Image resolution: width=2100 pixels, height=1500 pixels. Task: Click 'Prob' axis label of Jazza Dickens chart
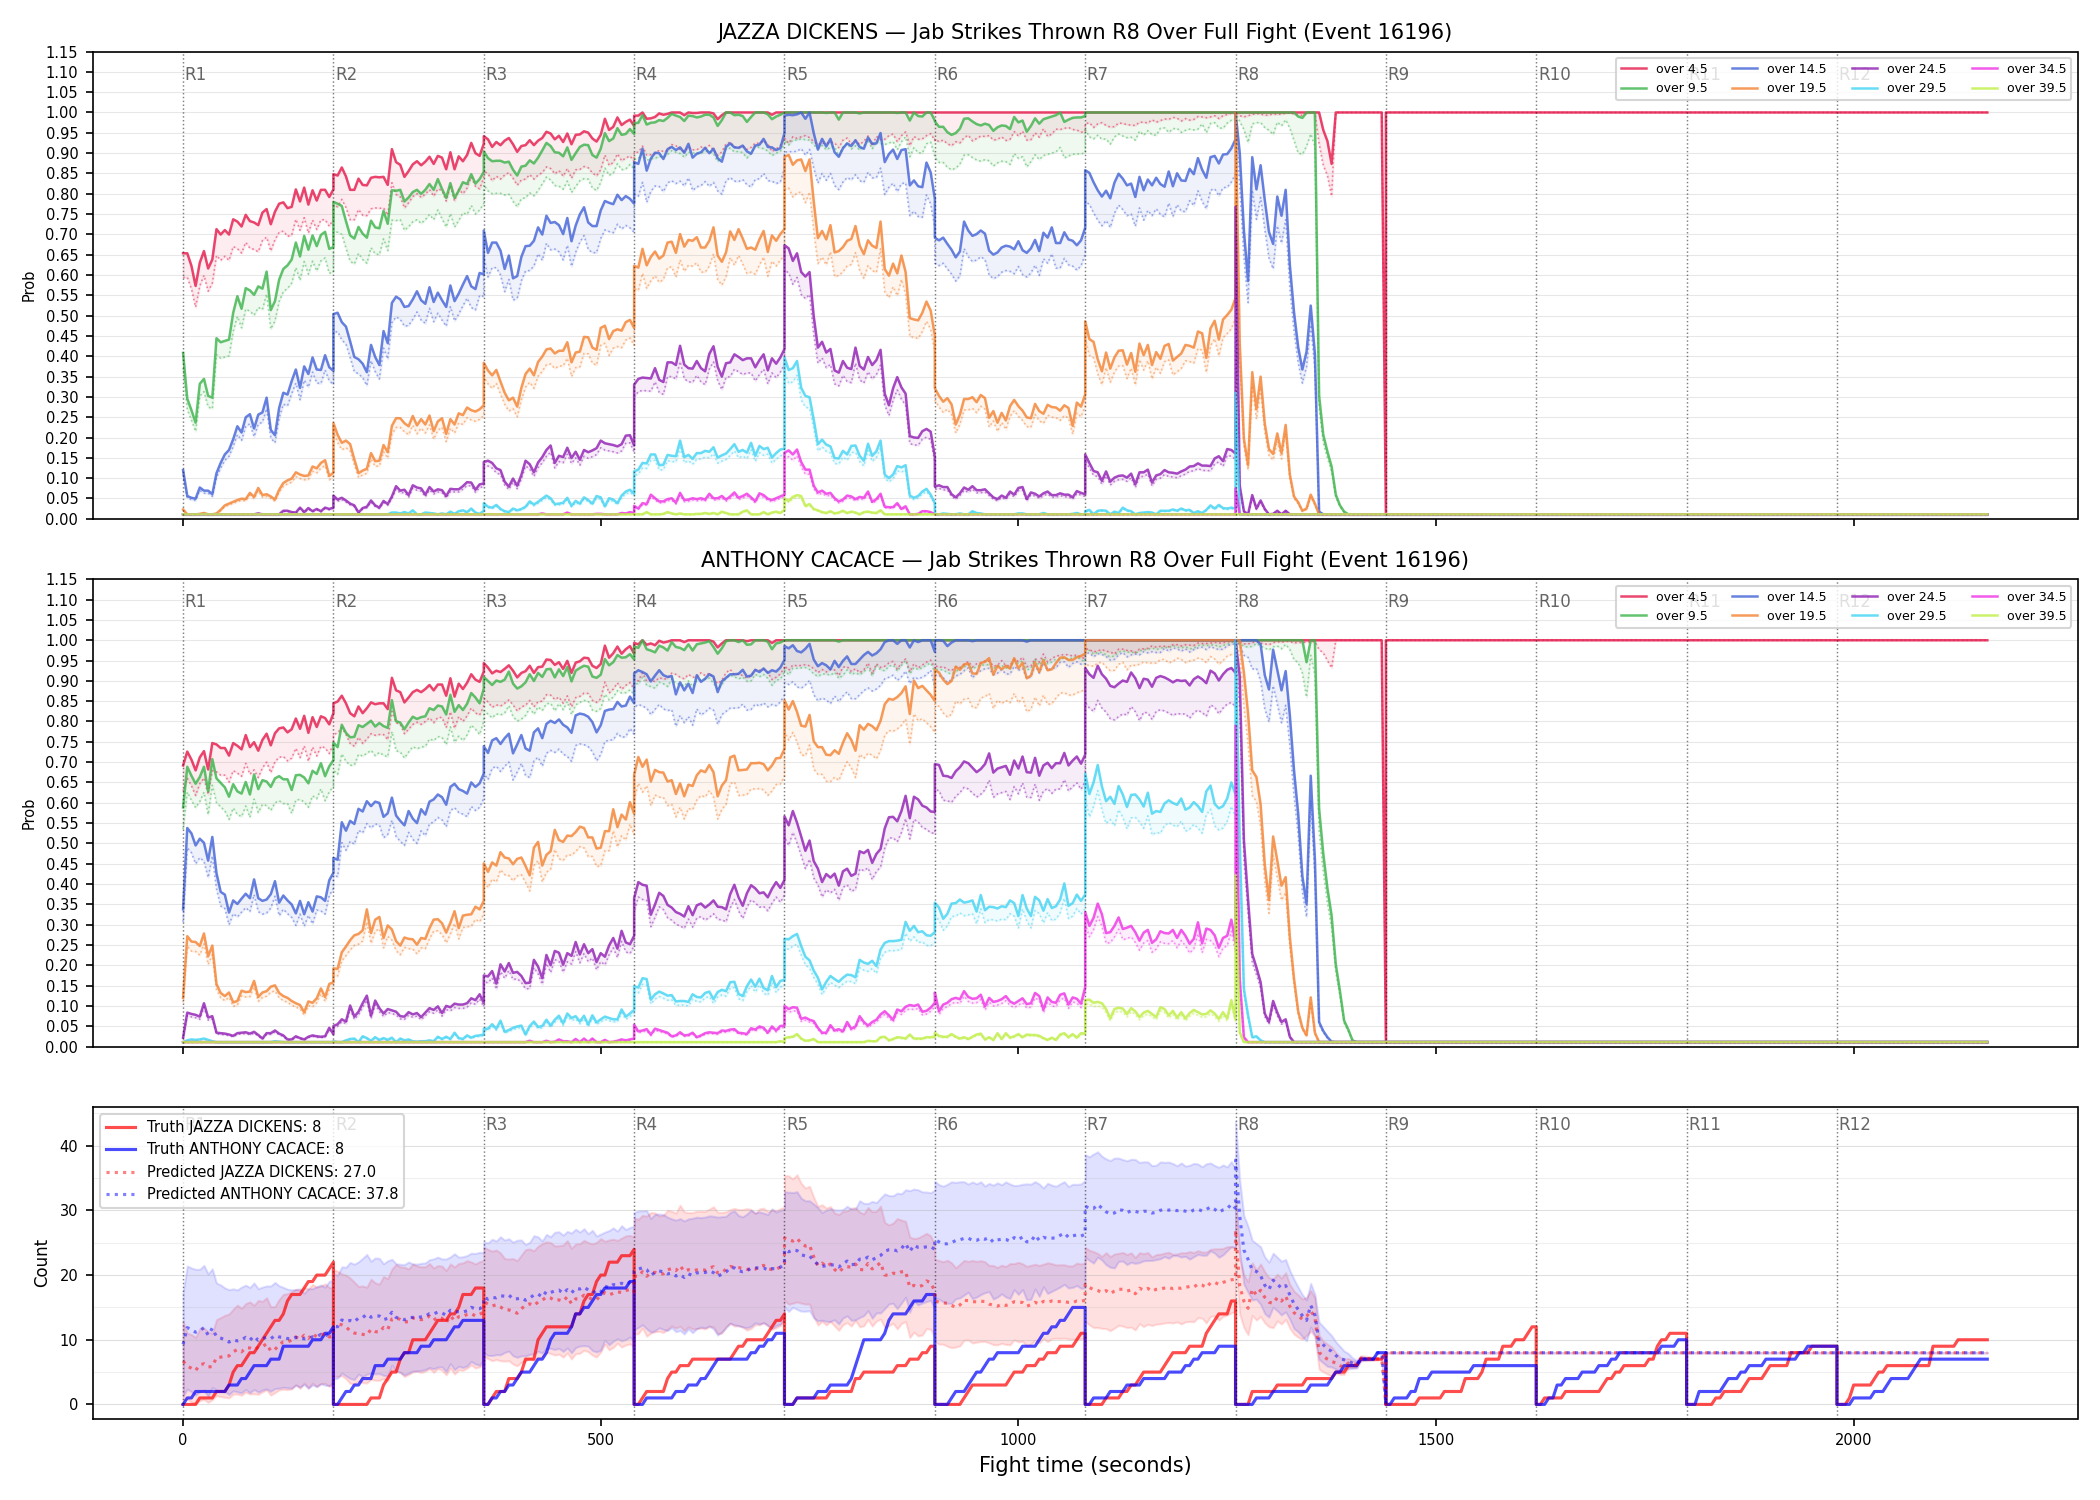pyautogui.click(x=29, y=286)
